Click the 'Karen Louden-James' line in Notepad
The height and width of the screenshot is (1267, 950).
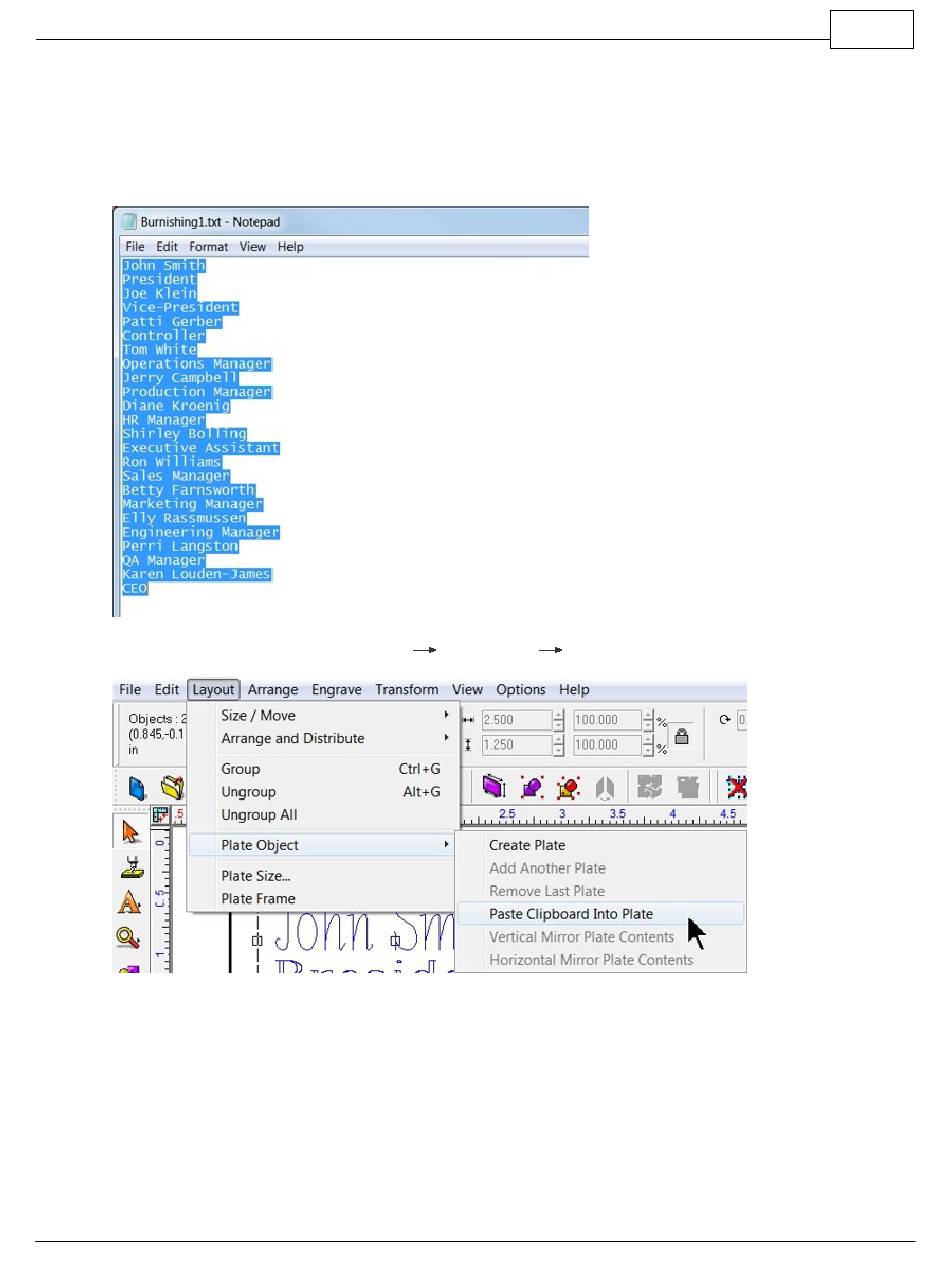point(197,574)
